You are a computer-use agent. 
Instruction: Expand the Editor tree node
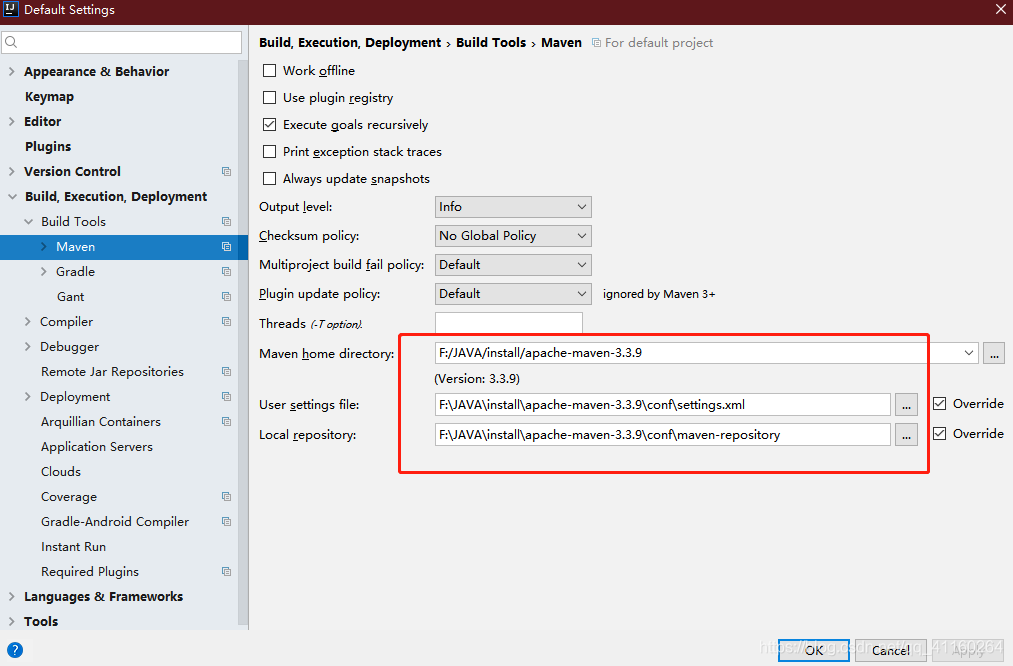12,121
